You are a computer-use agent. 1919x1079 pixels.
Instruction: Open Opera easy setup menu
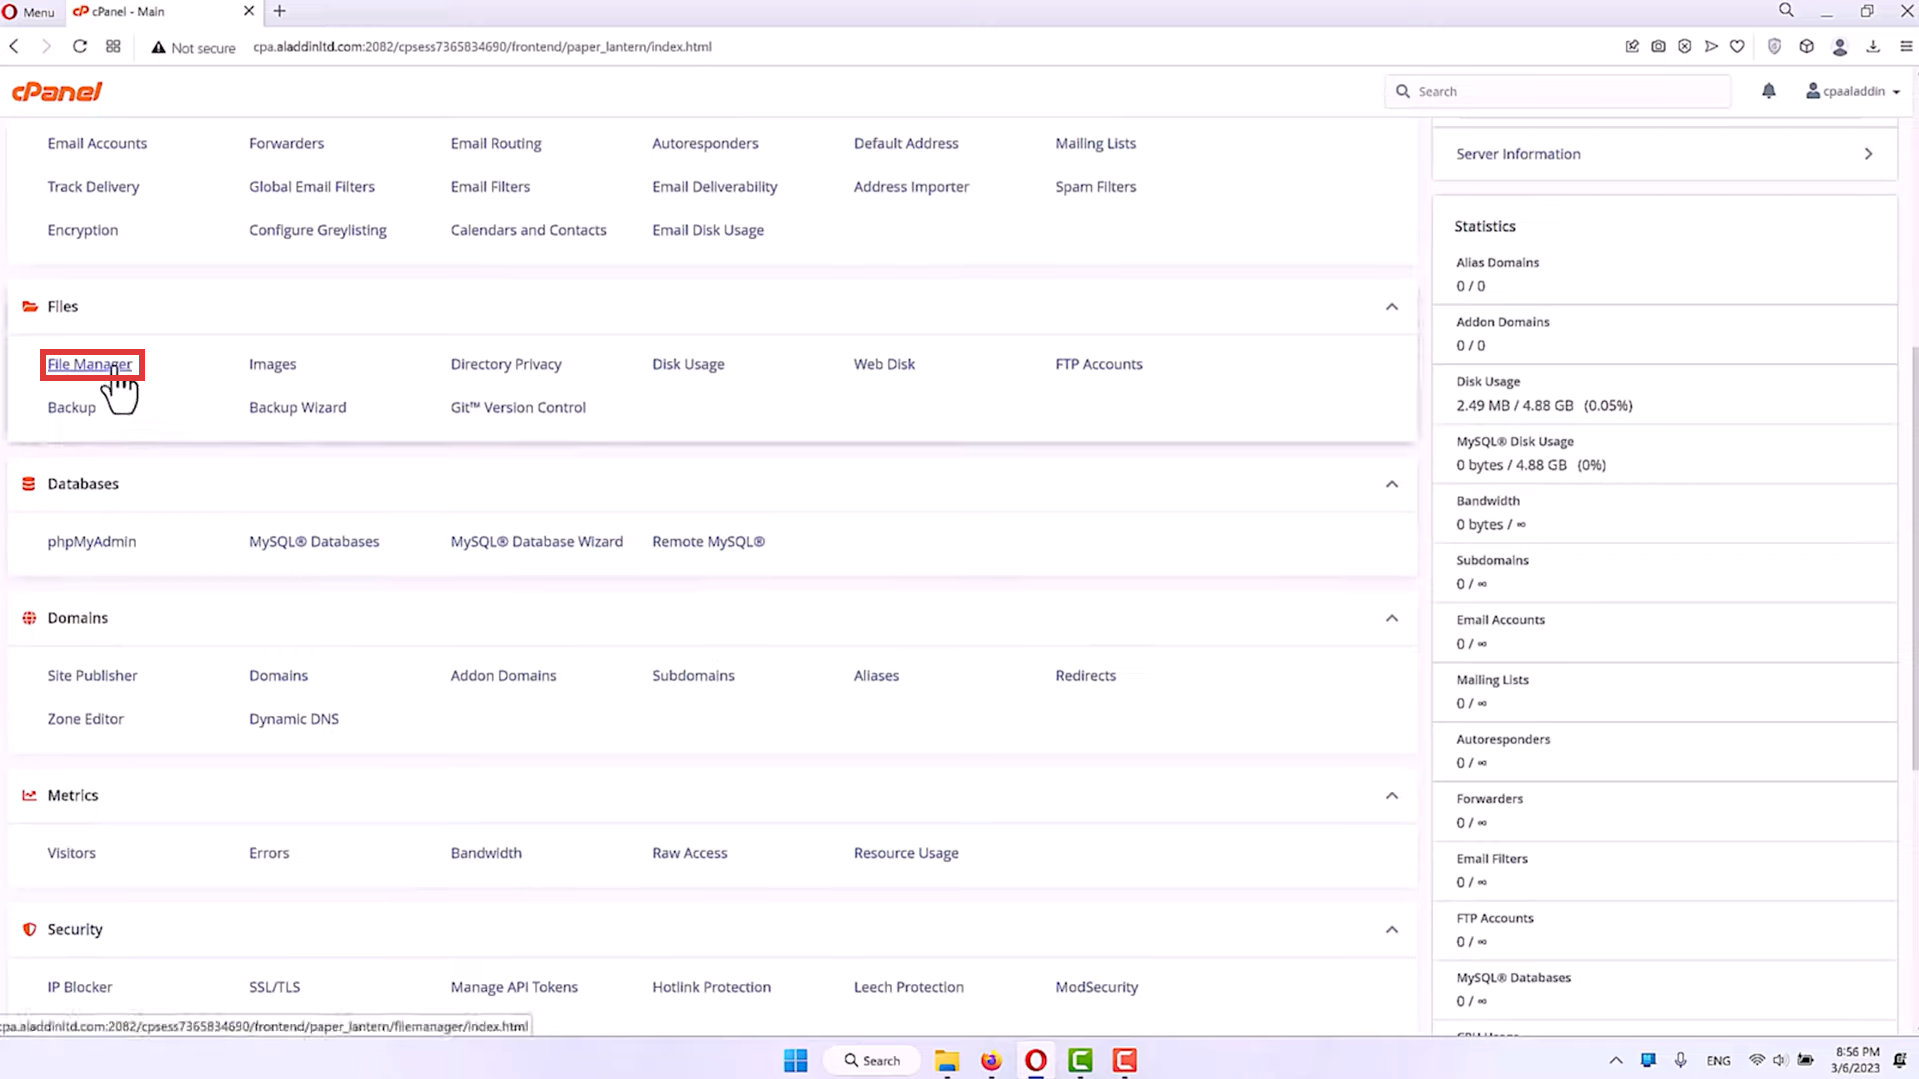point(1906,47)
